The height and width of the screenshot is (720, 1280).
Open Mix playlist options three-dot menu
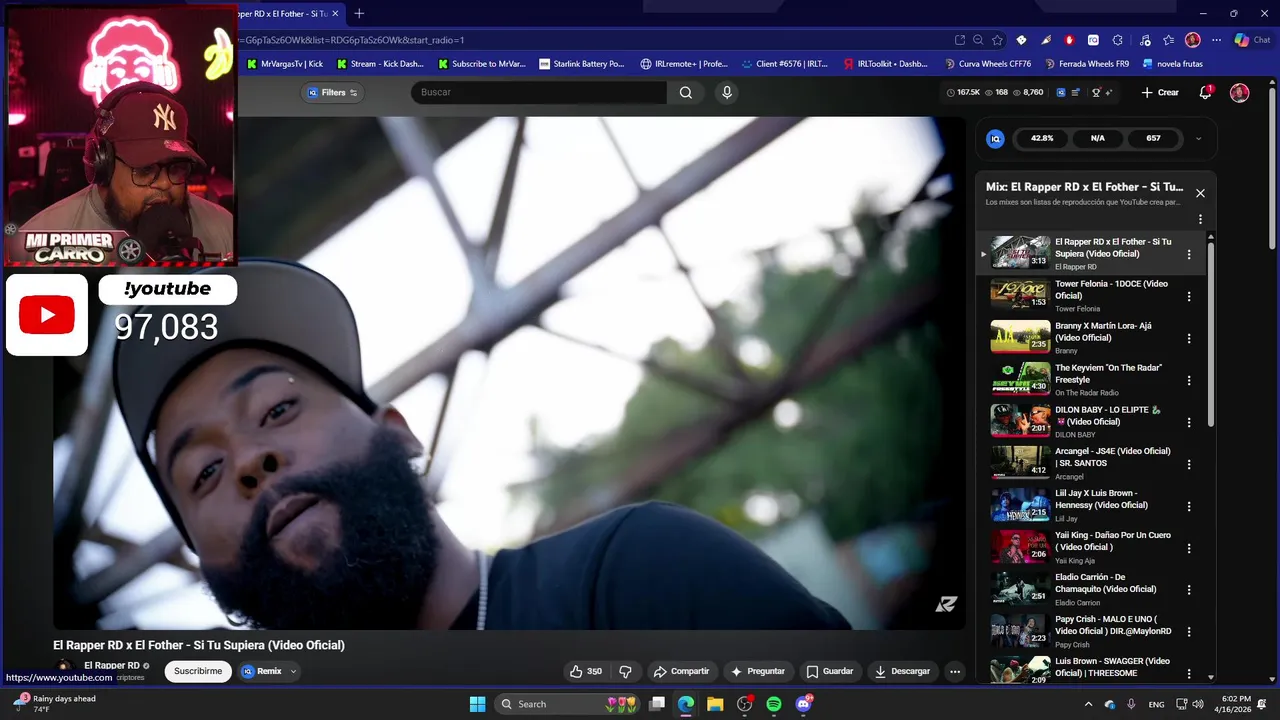[x=1200, y=219]
